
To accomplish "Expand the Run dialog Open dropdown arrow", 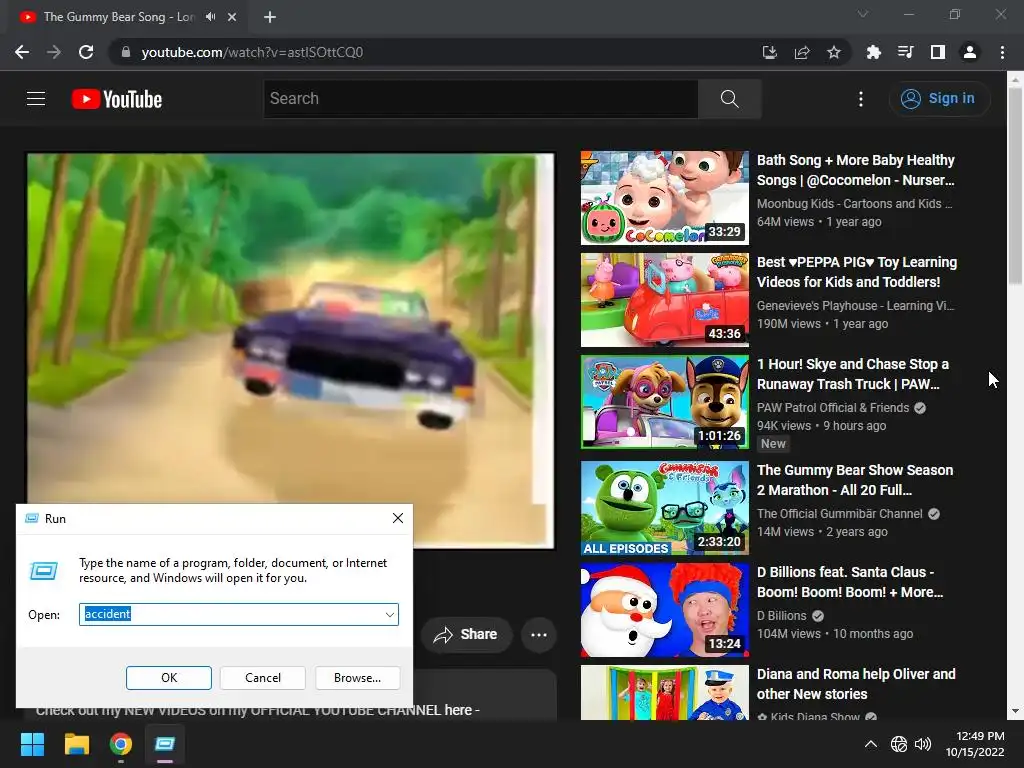I will click(390, 615).
